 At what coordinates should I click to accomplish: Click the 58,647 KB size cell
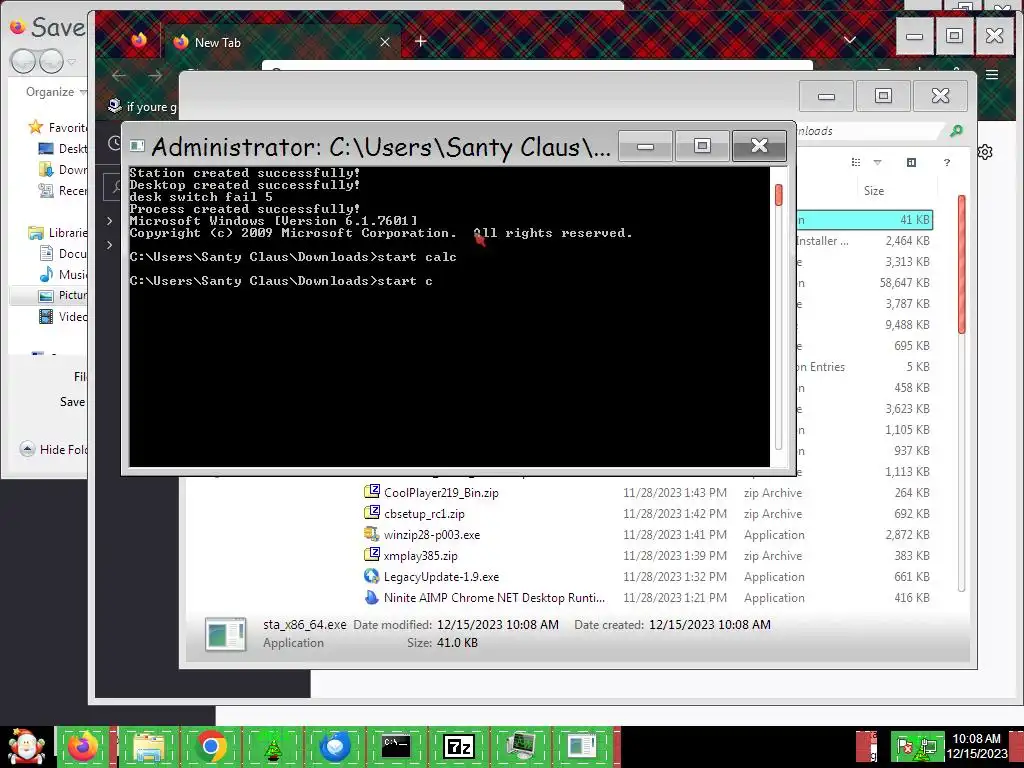(904, 283)
